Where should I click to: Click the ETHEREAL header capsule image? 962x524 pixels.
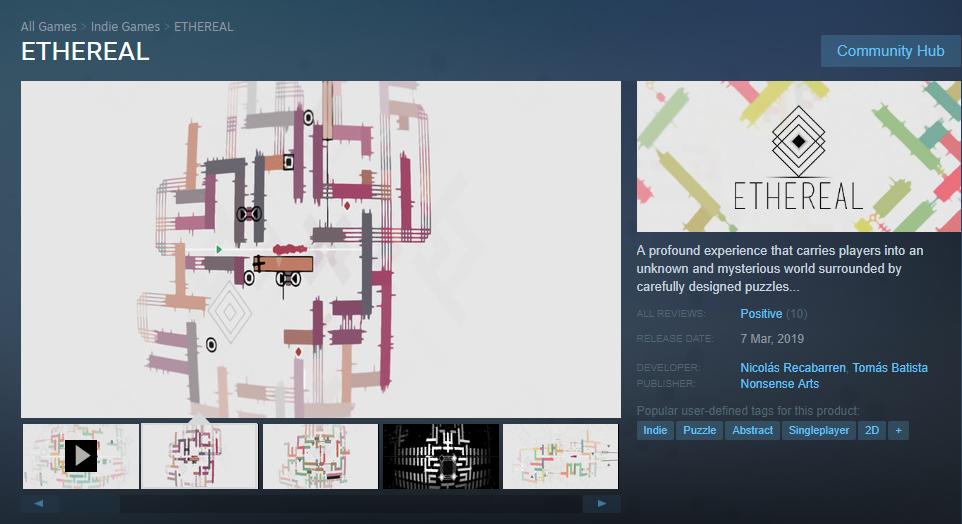[x=799, y=156]
